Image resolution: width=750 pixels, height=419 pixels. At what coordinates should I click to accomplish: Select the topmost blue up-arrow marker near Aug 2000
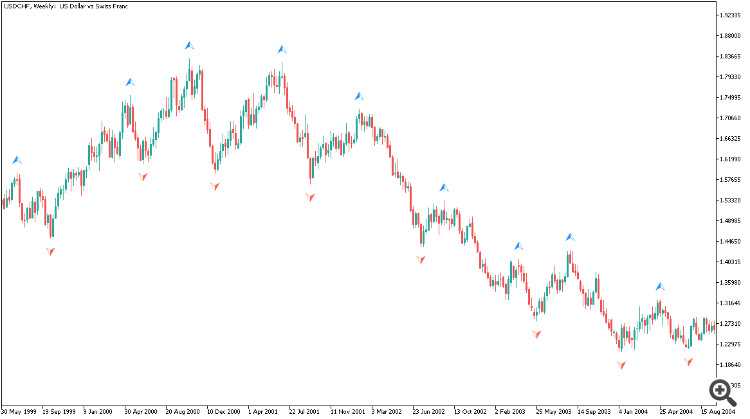[x=189, y=45]
